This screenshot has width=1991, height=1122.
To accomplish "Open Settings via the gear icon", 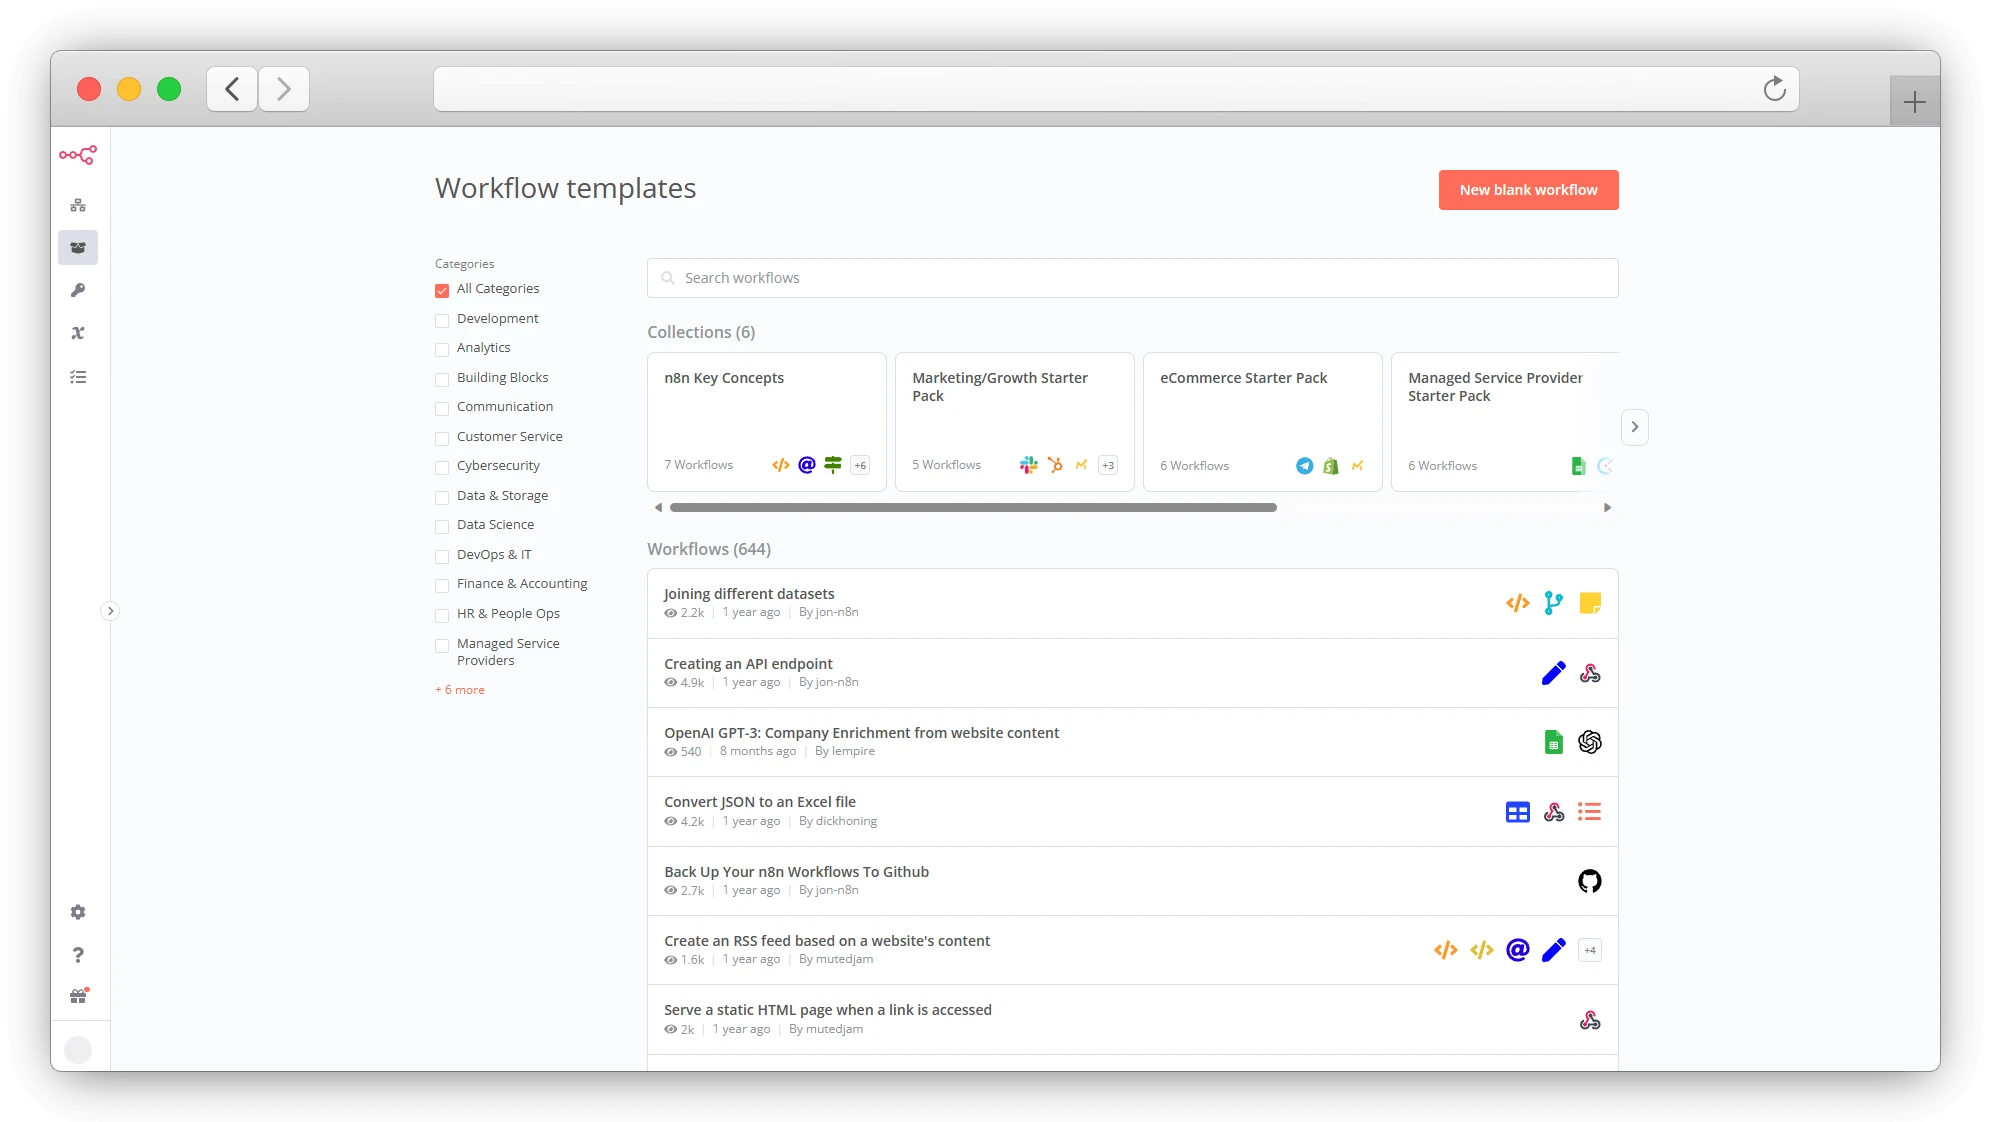I will pyautogui.click(x=79, y=911).
